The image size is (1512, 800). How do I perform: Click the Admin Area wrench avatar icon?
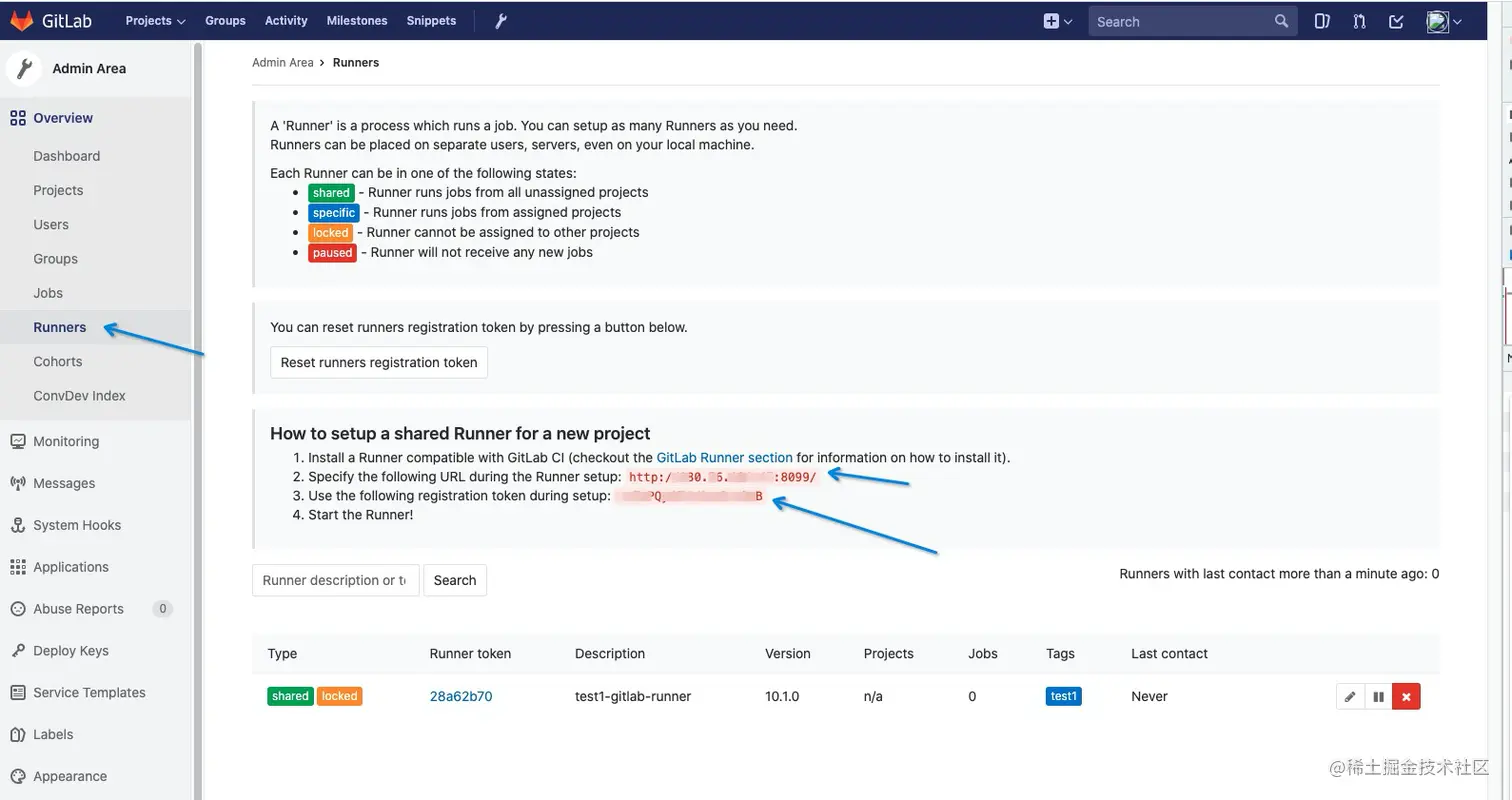(x=24, y=68)
